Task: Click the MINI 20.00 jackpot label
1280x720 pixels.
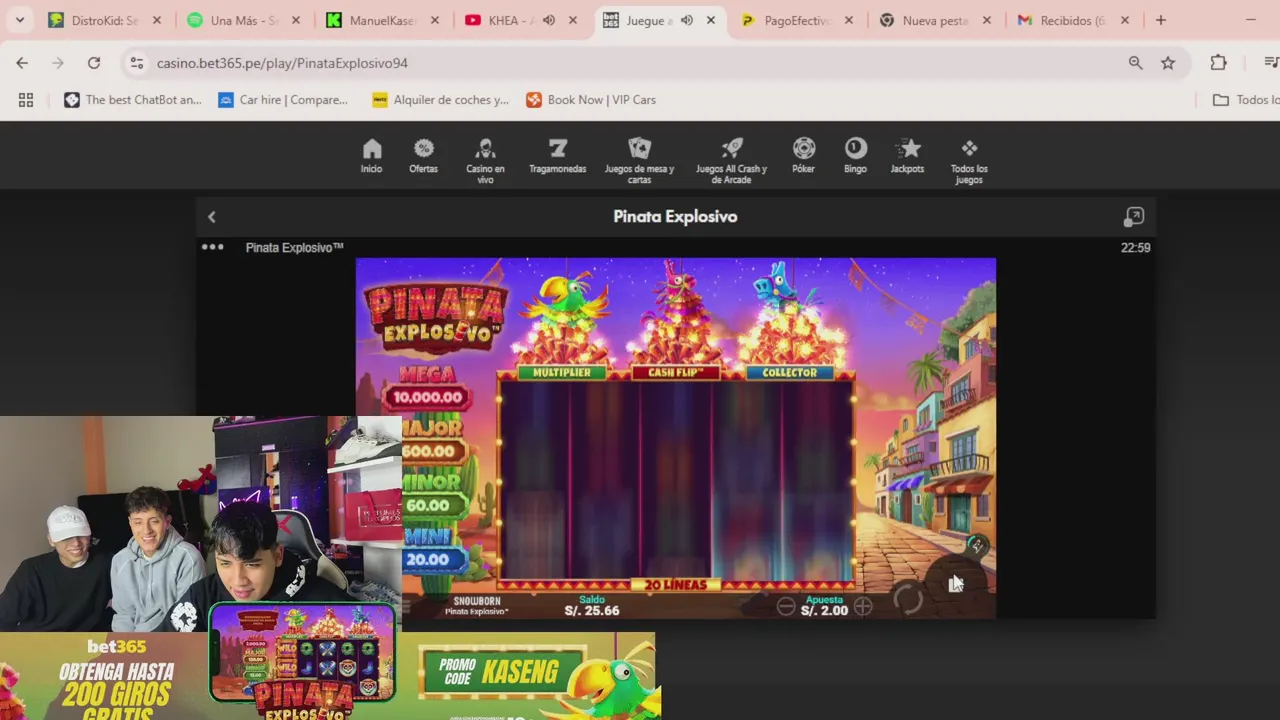Action: click(x=428, y=552)
